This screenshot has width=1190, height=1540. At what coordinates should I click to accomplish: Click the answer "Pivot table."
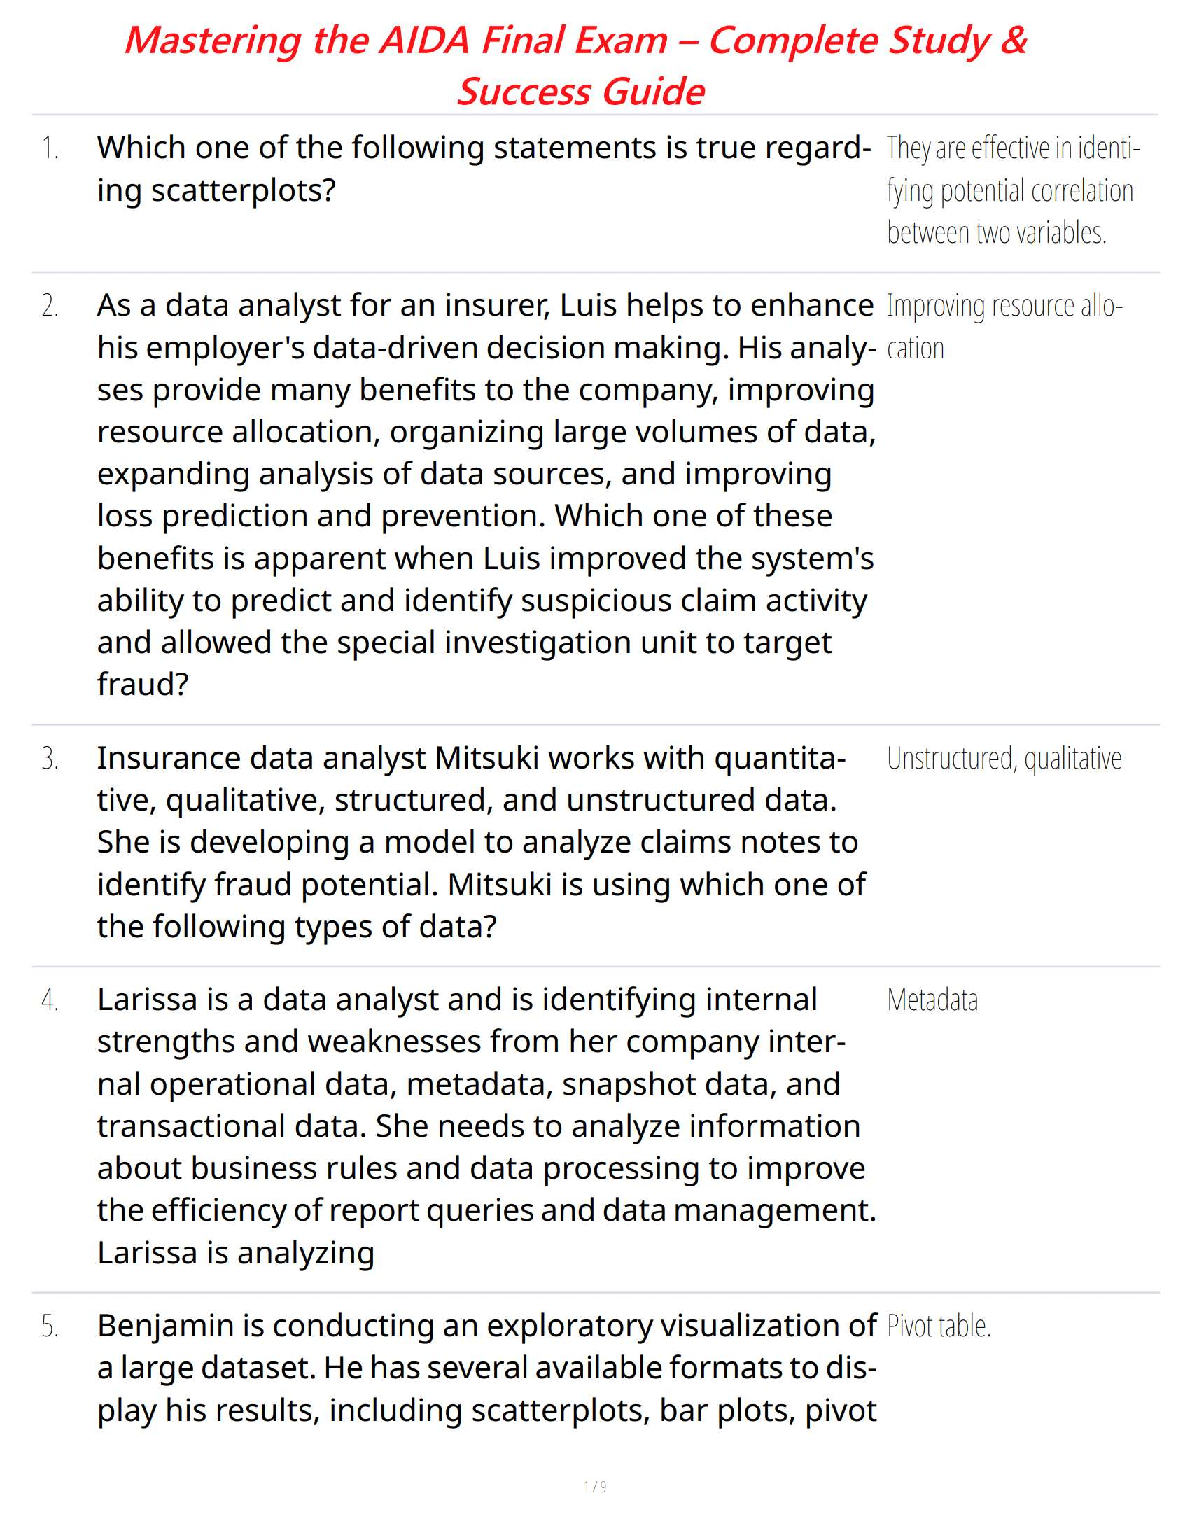click(938, 1327)
